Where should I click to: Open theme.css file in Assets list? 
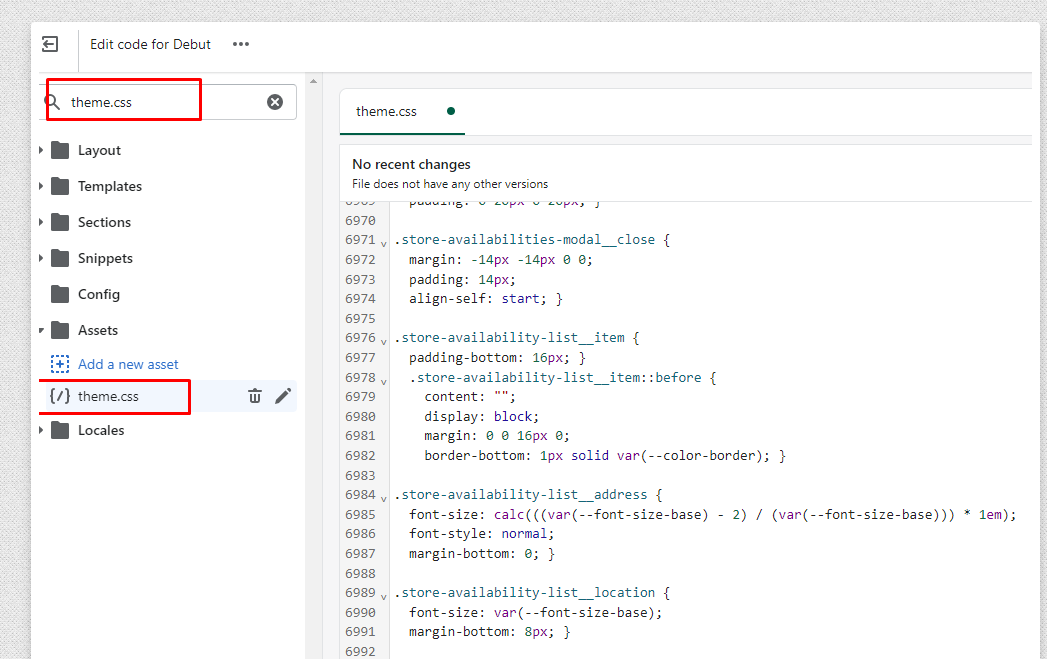point(108,397)
